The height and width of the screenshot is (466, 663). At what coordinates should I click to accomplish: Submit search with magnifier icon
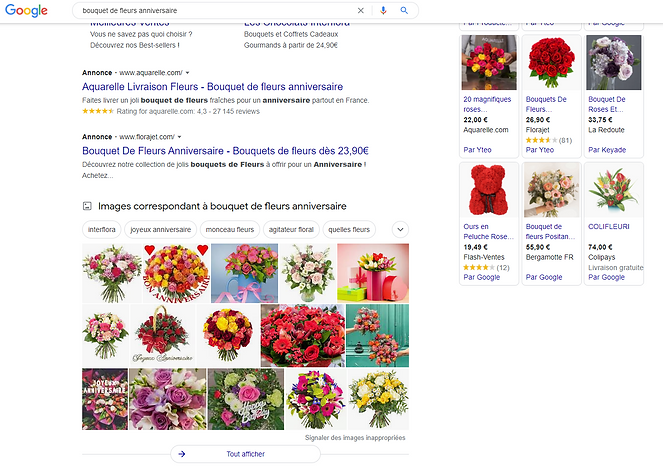(x=404, y=11)
